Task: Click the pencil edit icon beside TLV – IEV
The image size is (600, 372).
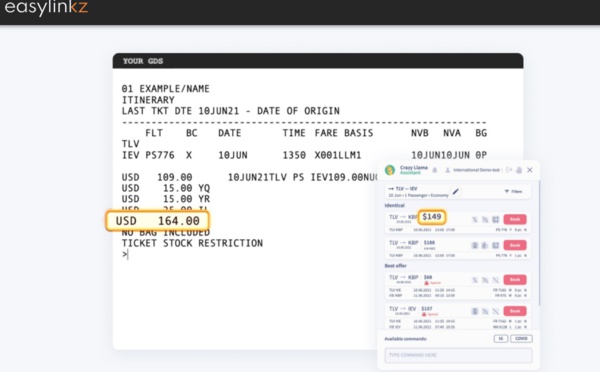Action: pos(455,191)
